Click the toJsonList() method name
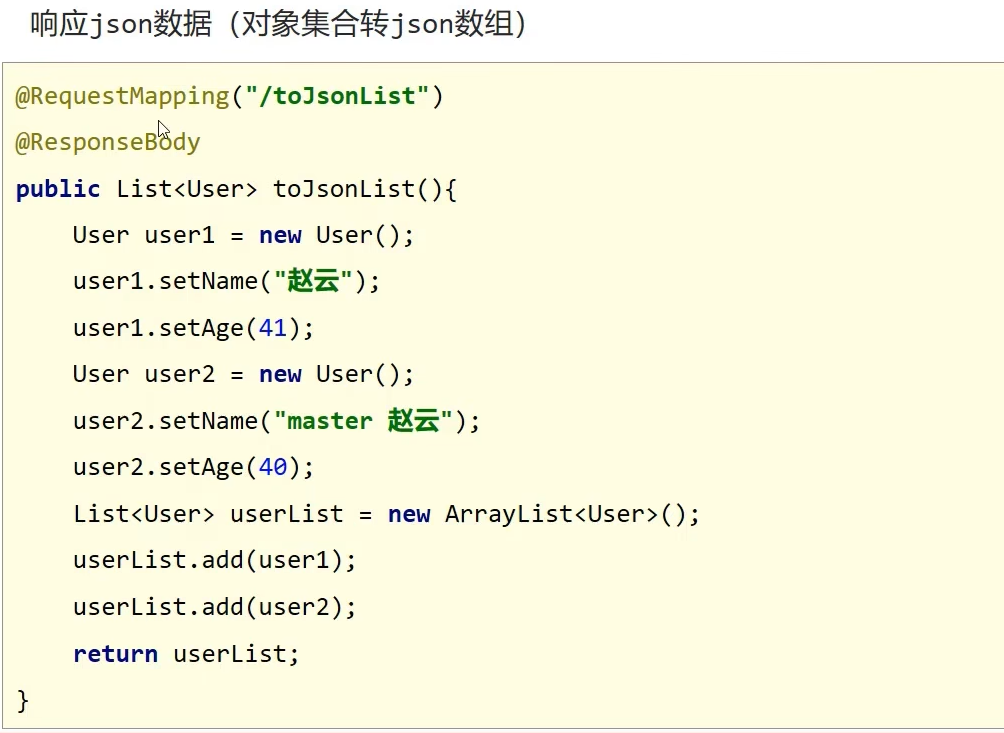 pyautogui.click(x=351, y=189)
